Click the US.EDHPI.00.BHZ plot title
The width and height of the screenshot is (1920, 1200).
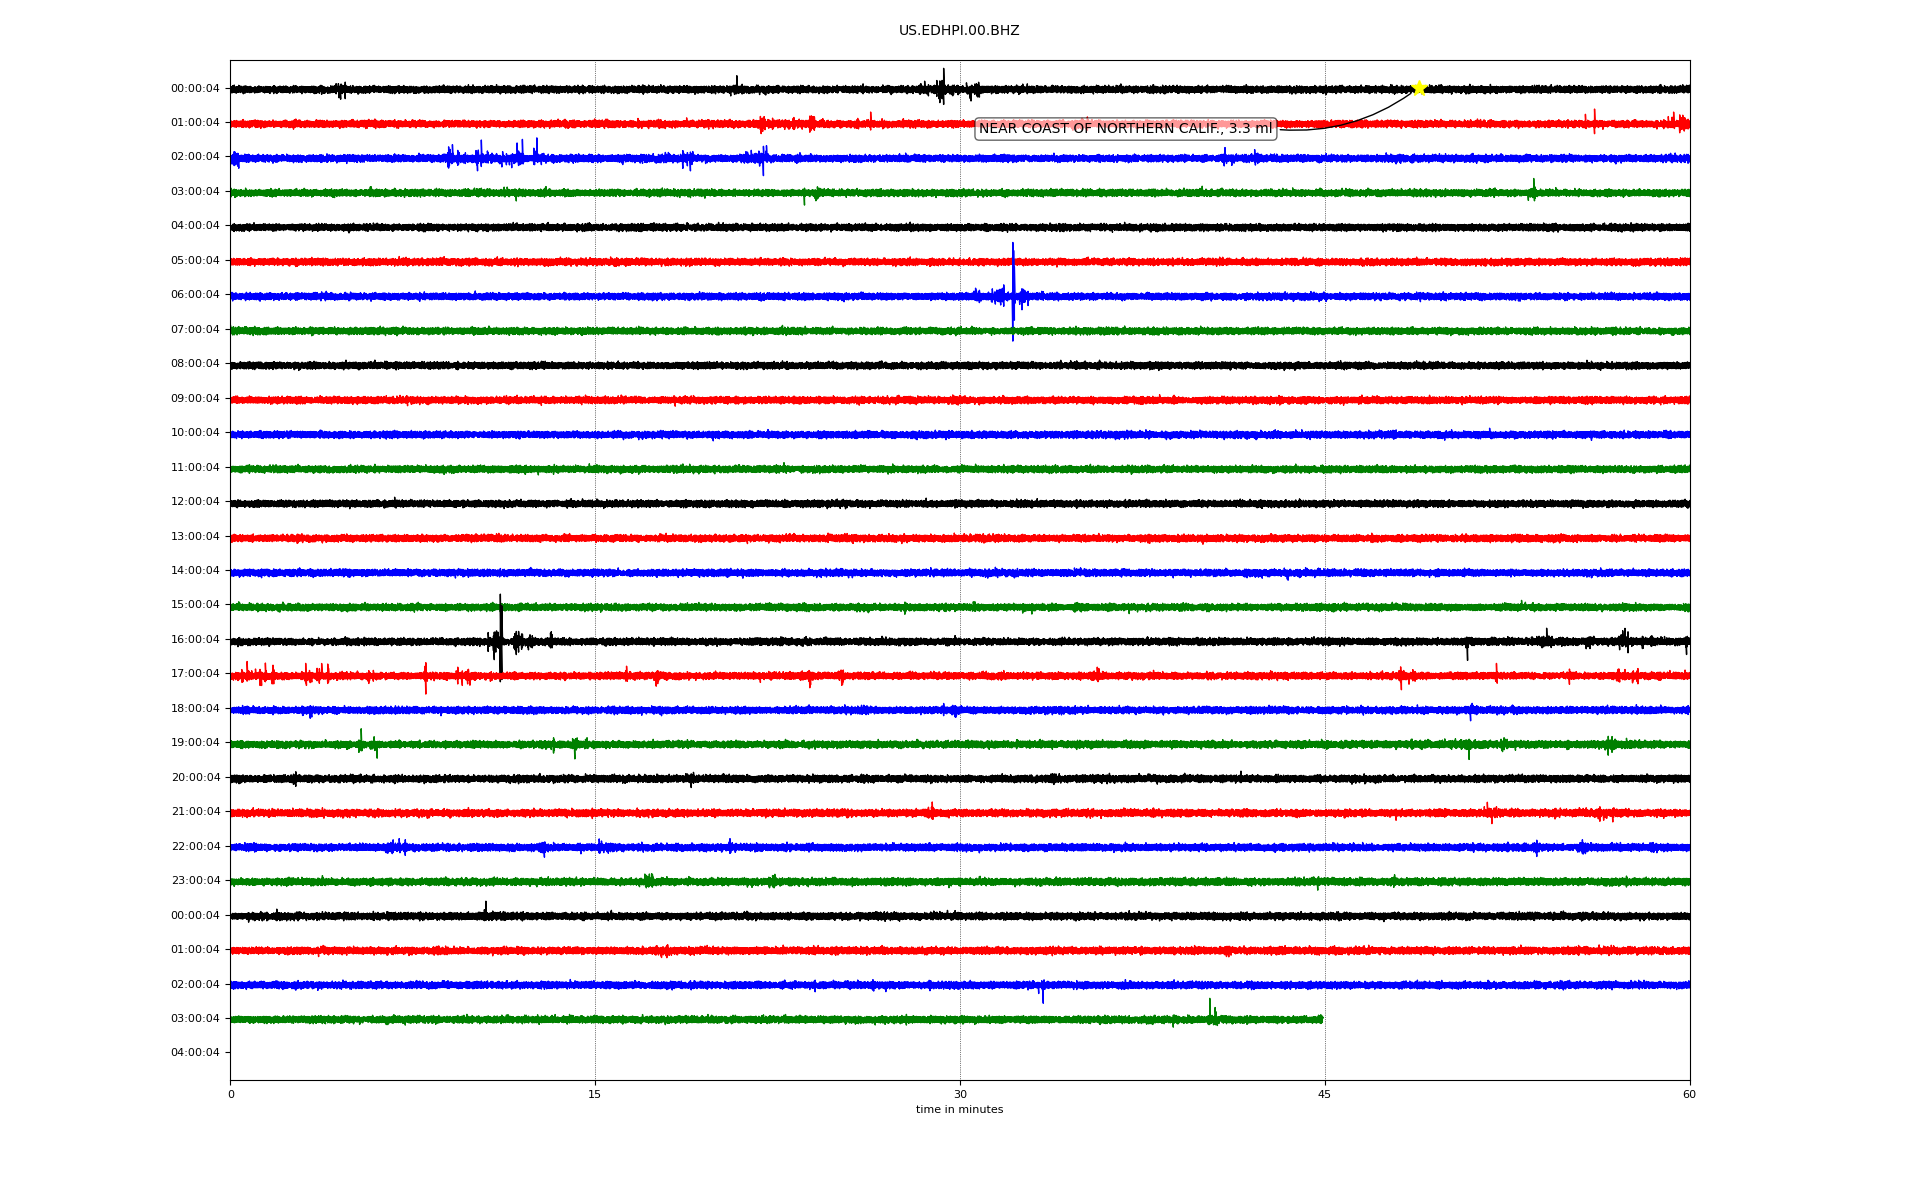pos(958,31)
